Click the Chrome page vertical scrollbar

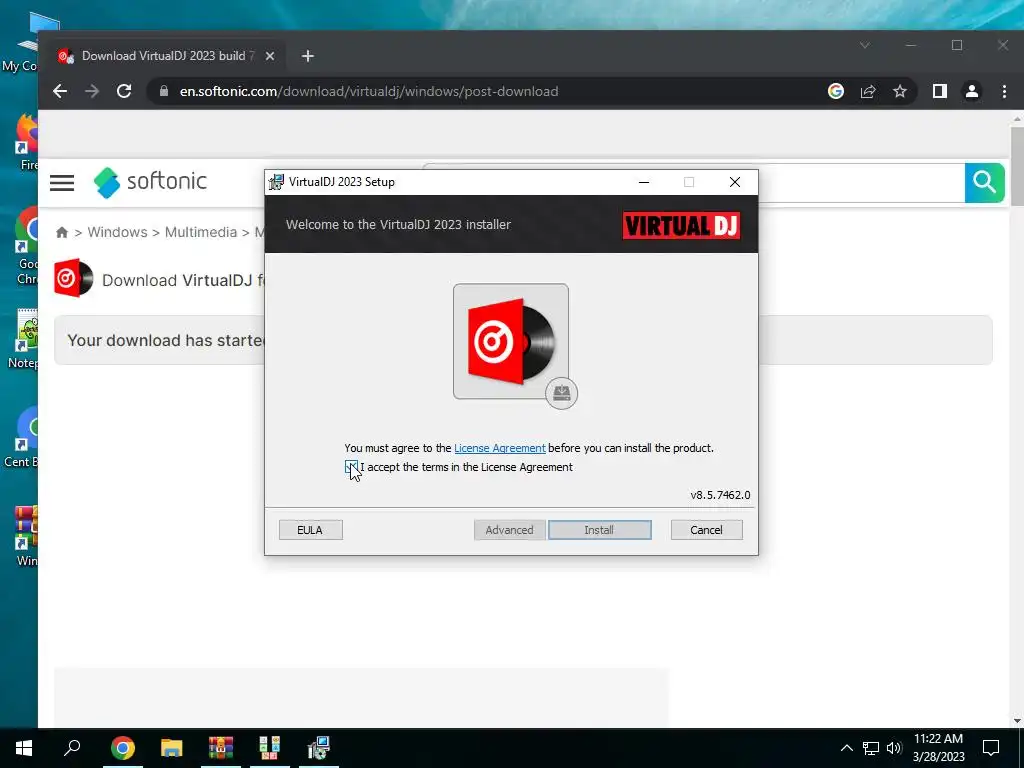(x=1017, y=167)
